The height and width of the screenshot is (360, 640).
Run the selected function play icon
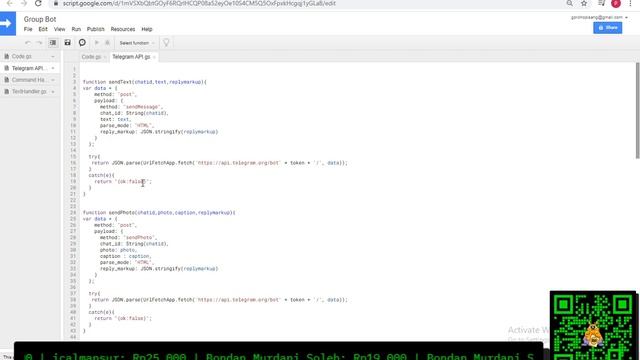coord(97,42)
